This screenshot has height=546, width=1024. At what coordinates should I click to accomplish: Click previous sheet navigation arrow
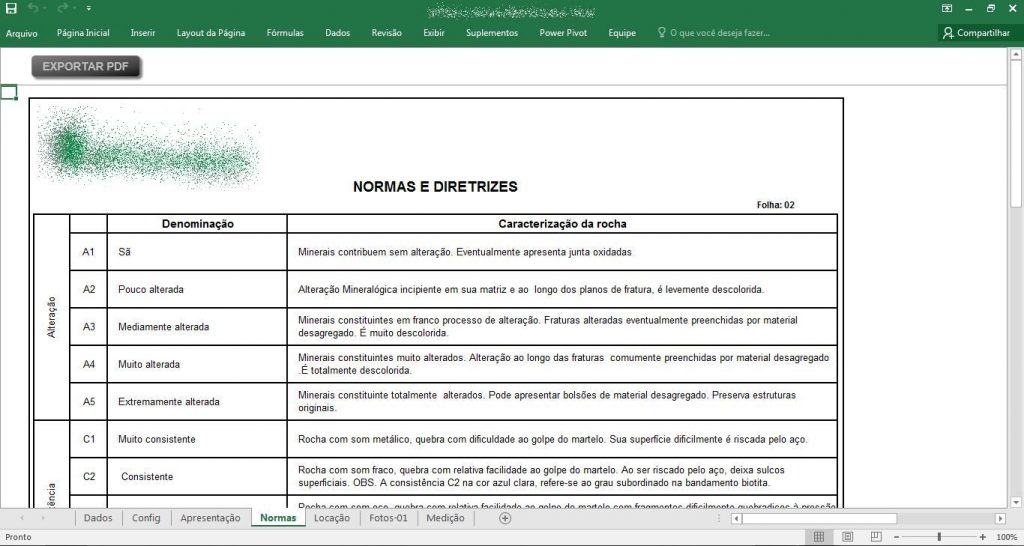pos(22,518)
